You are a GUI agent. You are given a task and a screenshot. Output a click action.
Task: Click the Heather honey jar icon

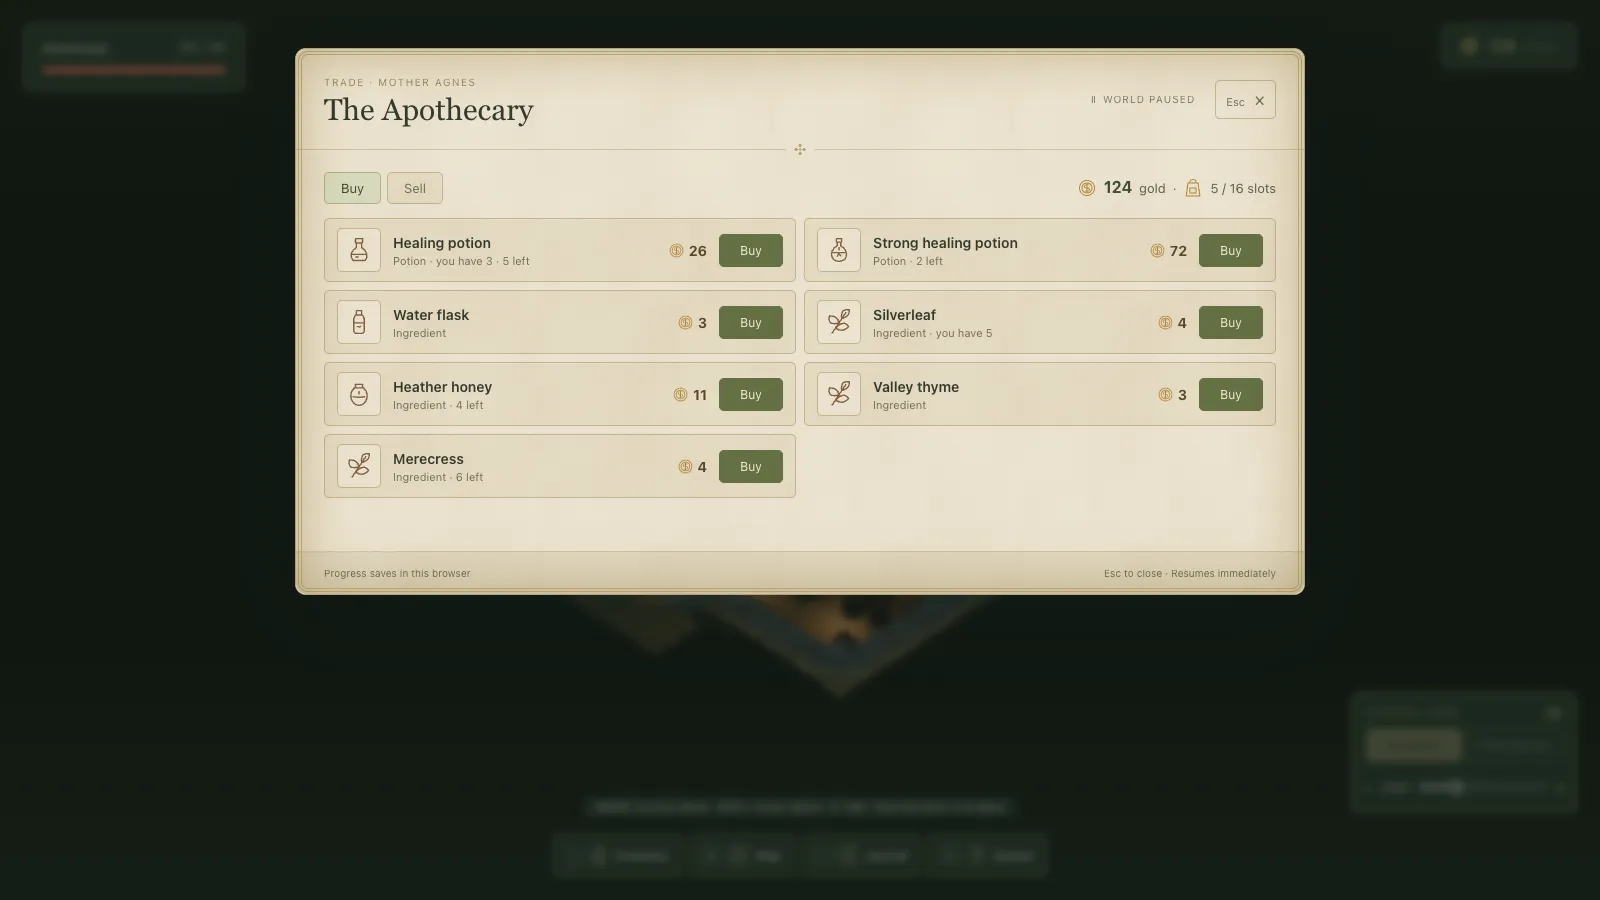359,394
